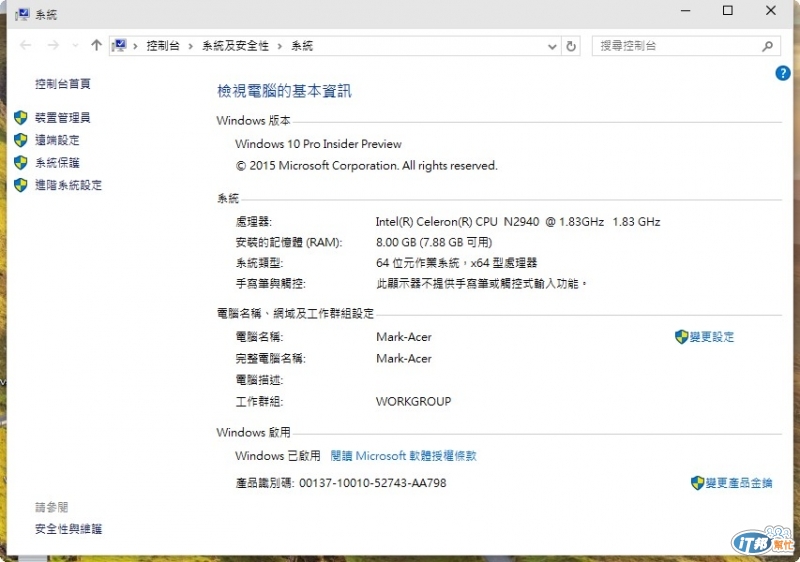Select 控制台 in the breadcrumb
800x562 pixels.
(163, 46)
